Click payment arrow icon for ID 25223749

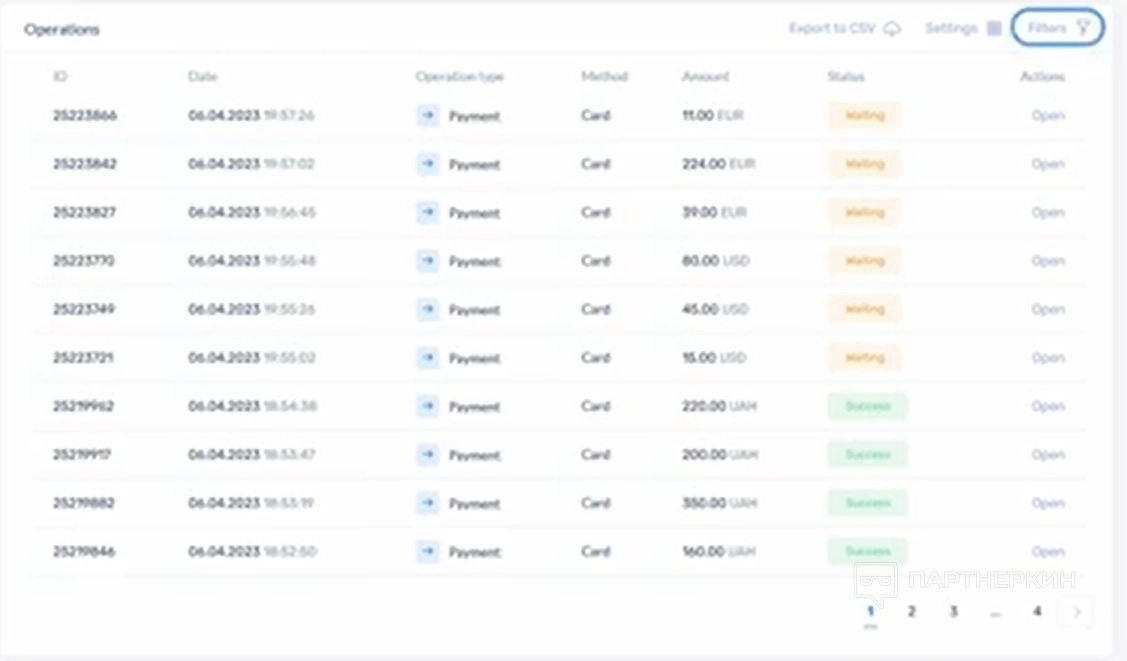coord(428,309)
